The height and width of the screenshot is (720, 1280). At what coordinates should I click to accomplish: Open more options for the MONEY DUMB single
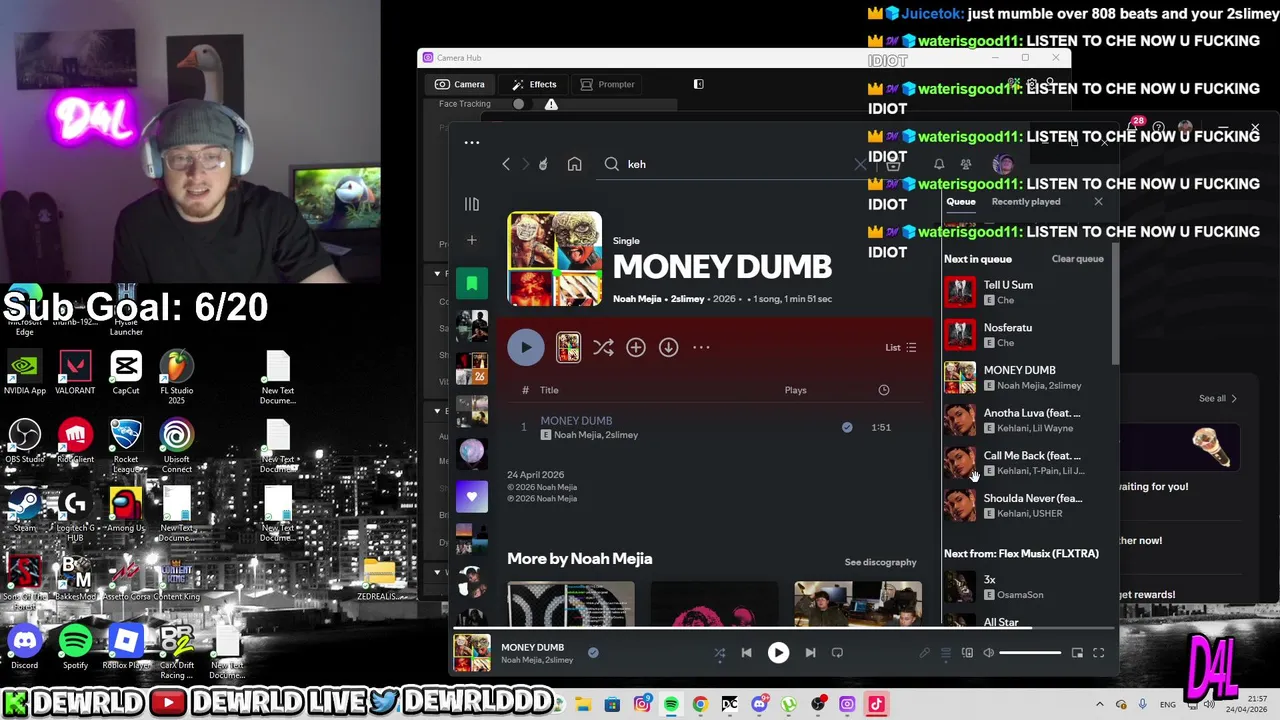click(701, 347)
